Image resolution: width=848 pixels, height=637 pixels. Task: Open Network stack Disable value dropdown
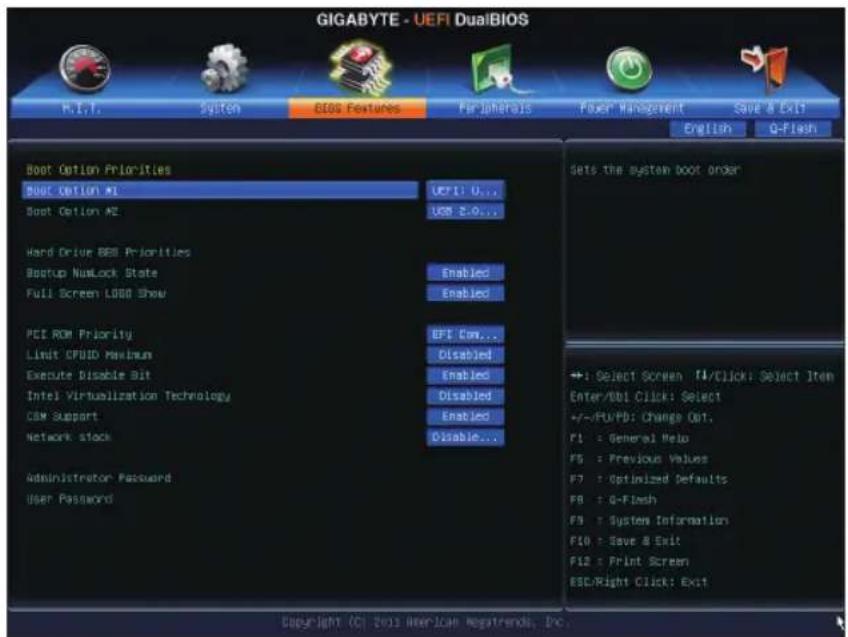pyautogui.click(x=465, y=437)
